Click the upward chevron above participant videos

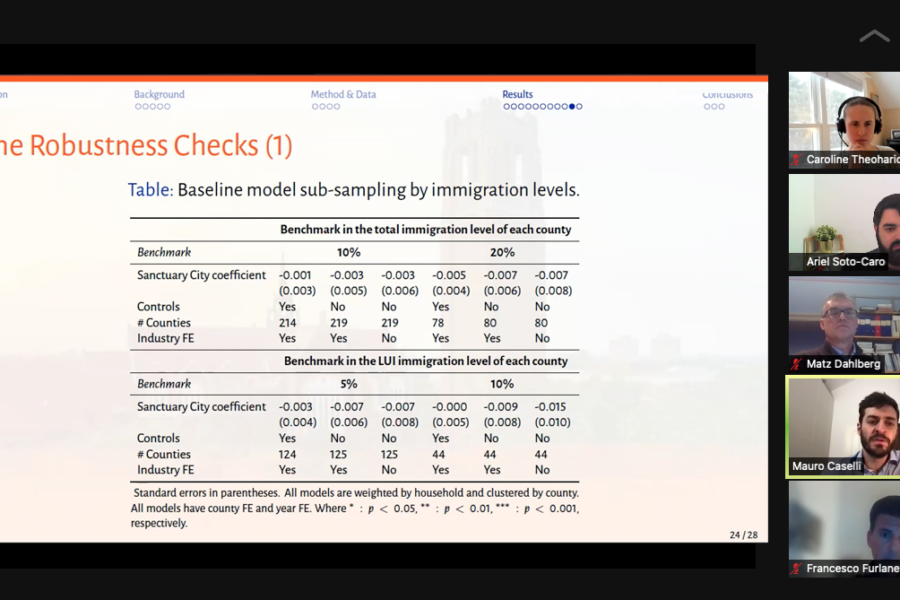[874, 37]
